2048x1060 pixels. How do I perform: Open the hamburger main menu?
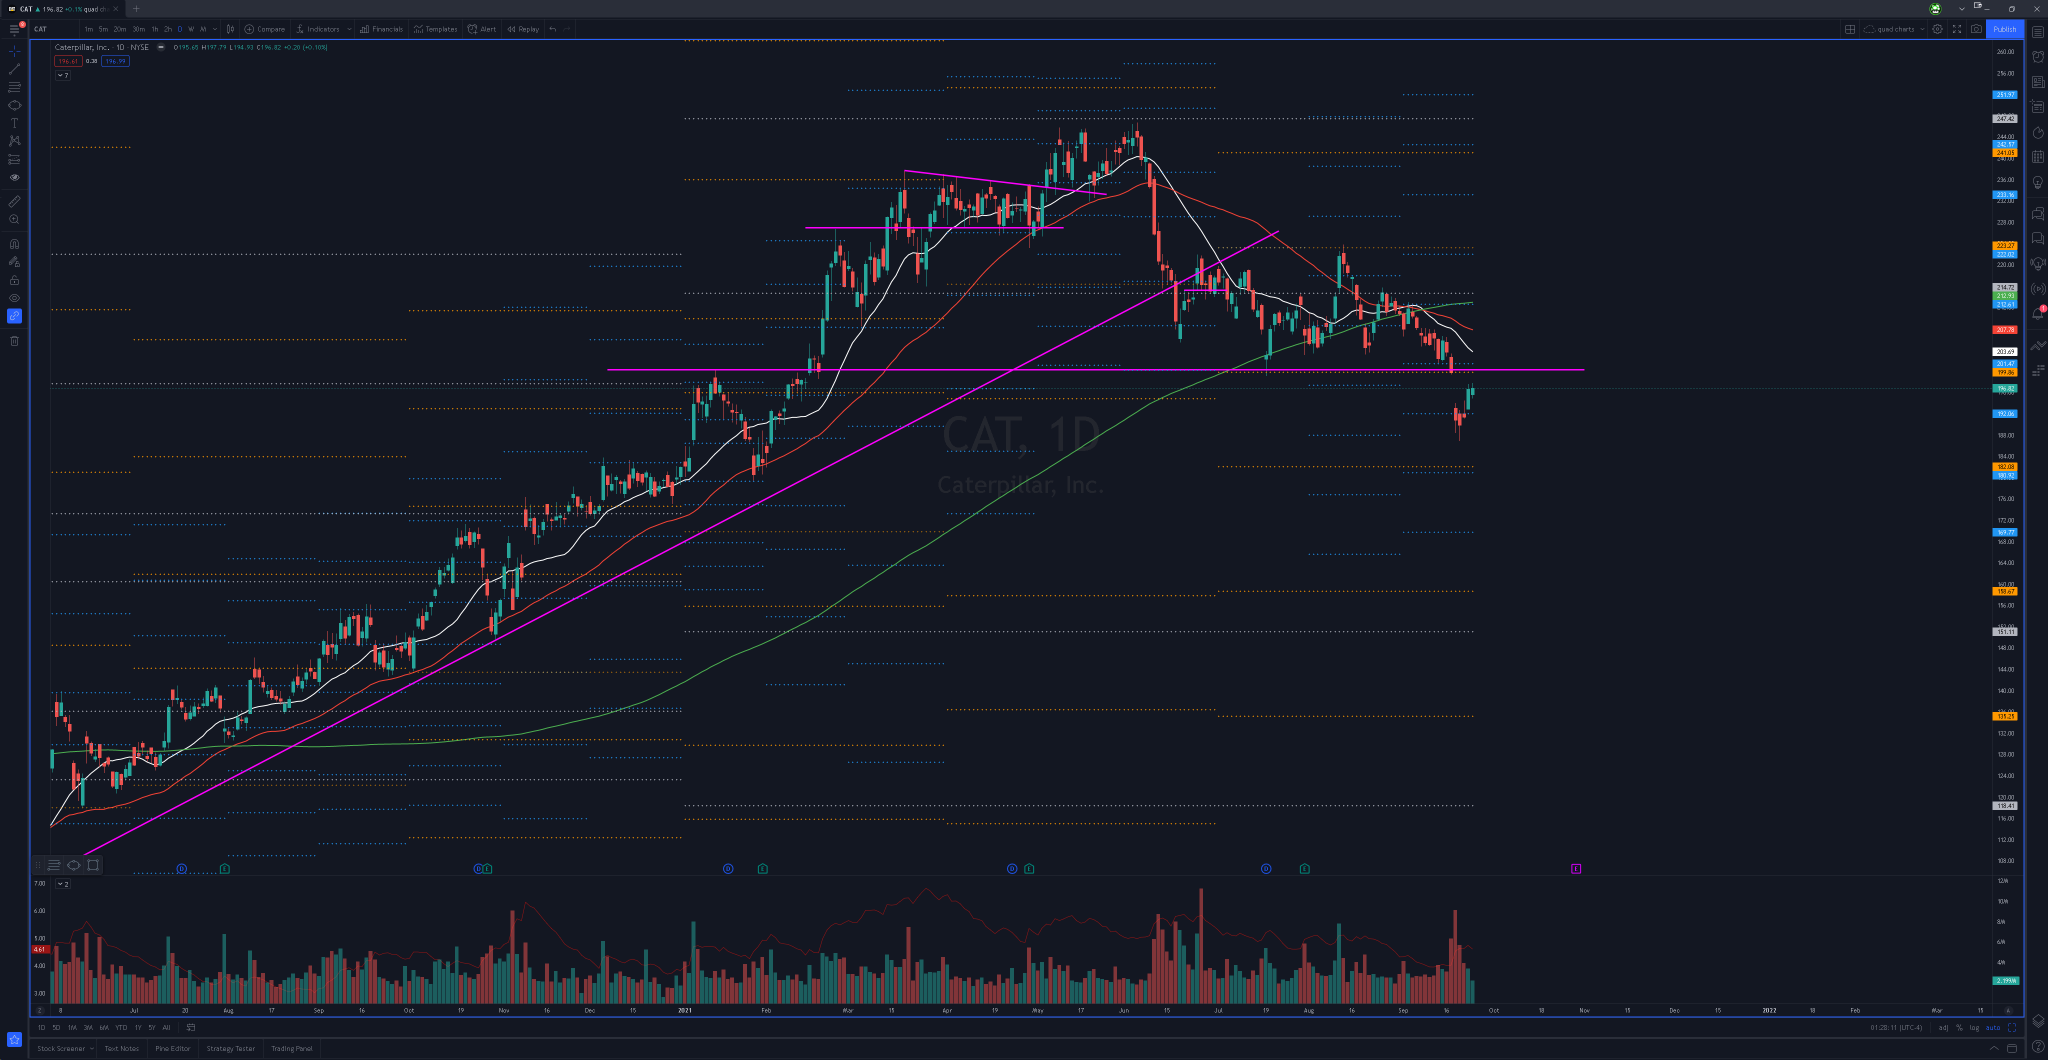coord(14,29)
